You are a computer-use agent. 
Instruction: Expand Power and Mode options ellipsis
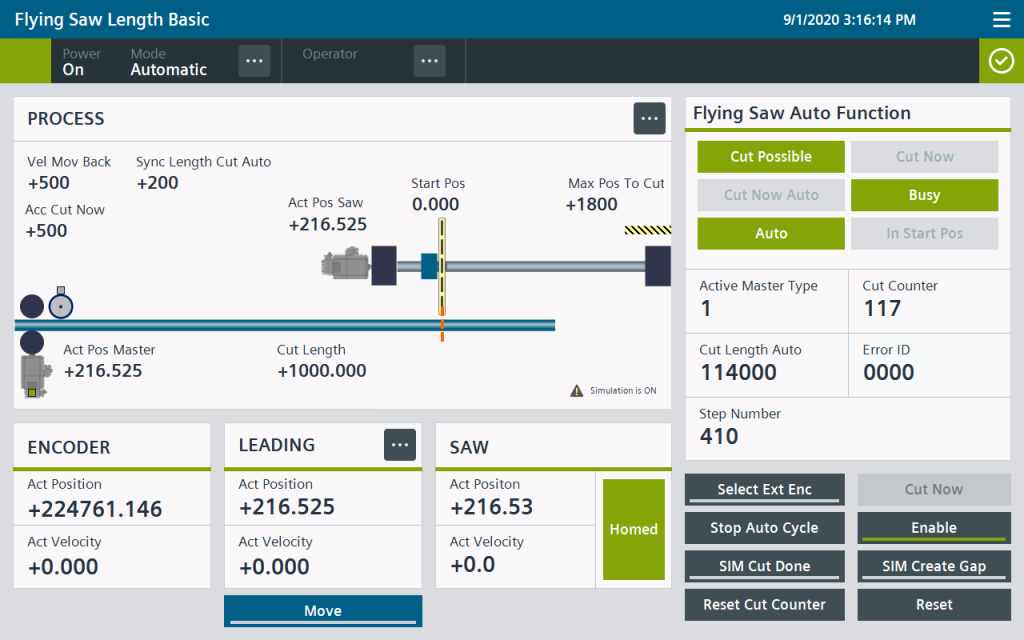point(254,61)
